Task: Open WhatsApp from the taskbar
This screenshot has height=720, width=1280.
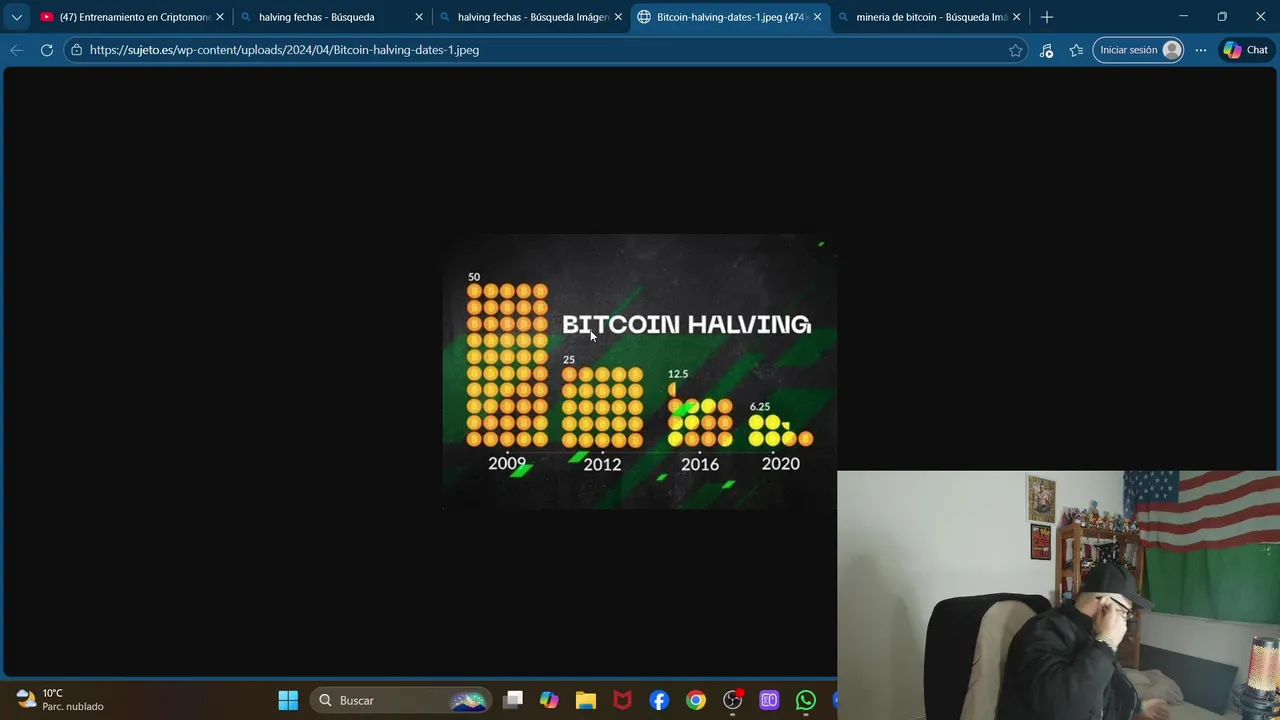Action: coord(806,700)
